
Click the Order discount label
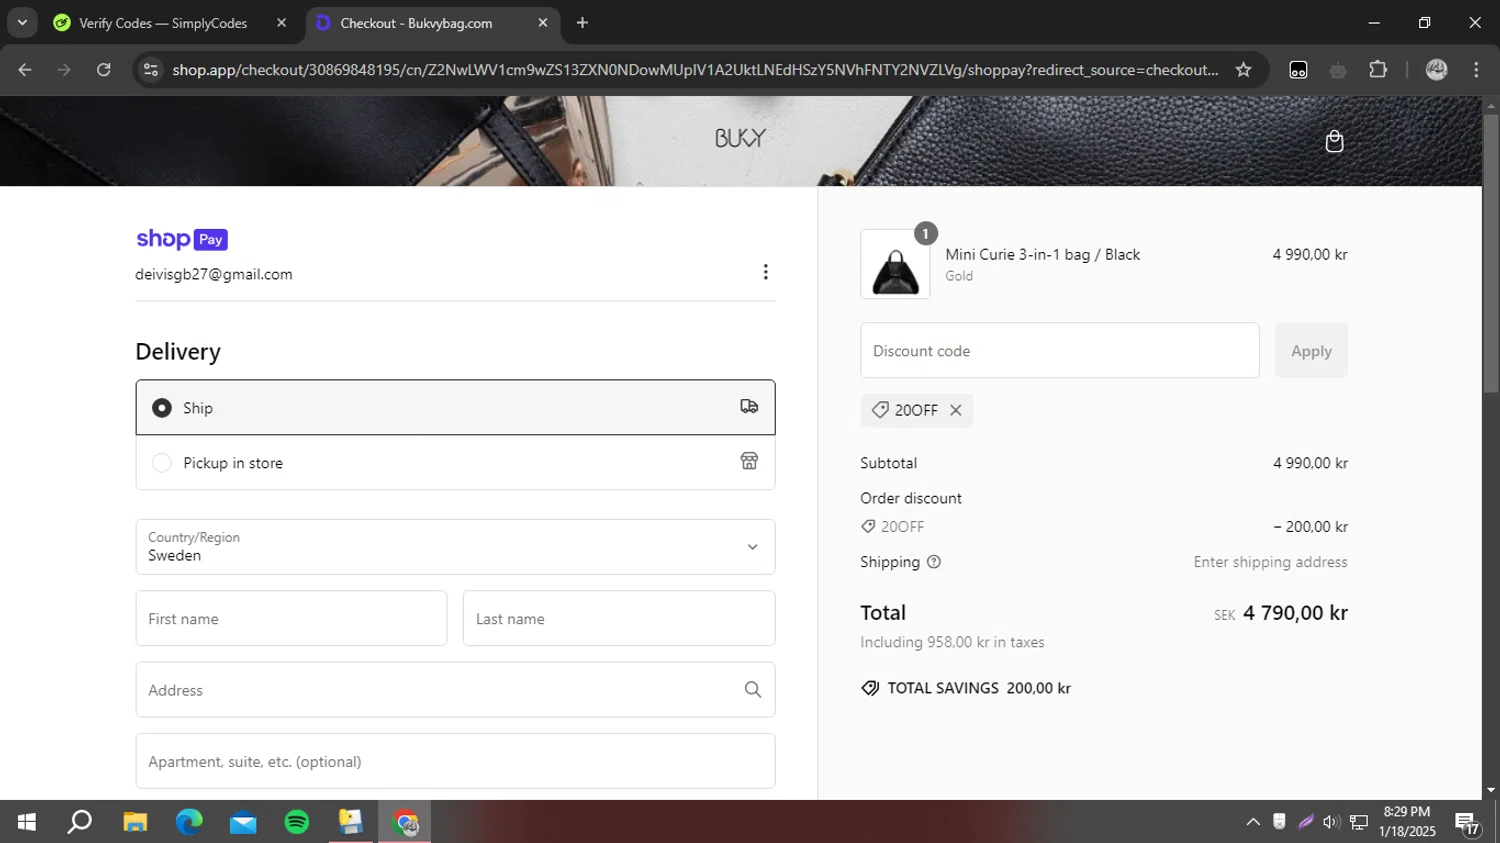click(911, 498)
